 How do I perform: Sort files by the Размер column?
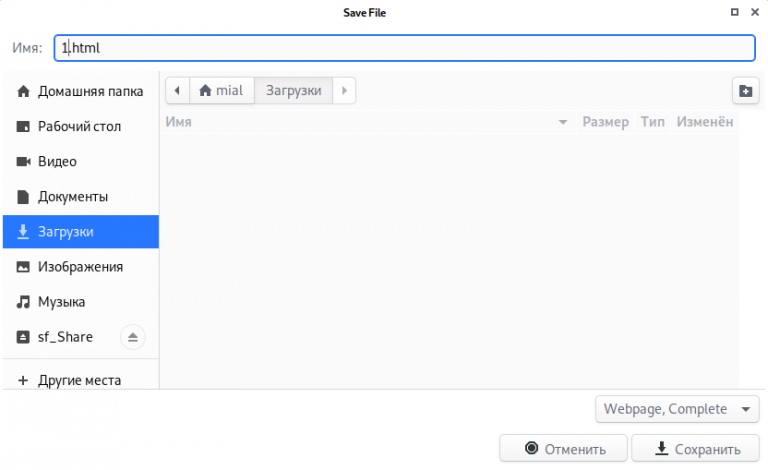point(605,122)
